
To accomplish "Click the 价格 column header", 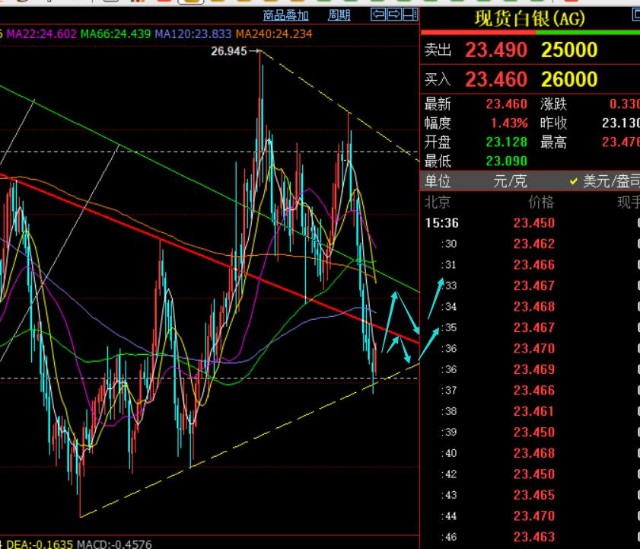I will click(x=540, y=202).
